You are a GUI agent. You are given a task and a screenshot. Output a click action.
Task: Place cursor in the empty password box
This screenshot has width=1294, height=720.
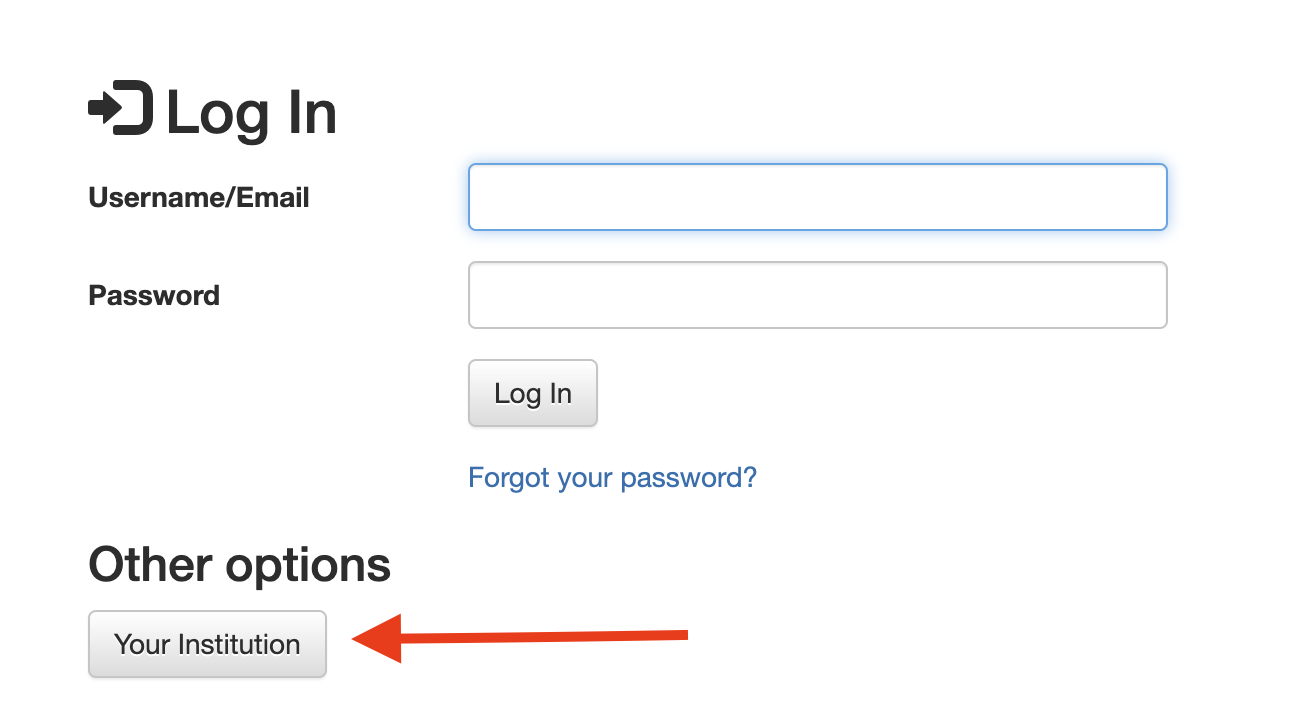818,295
